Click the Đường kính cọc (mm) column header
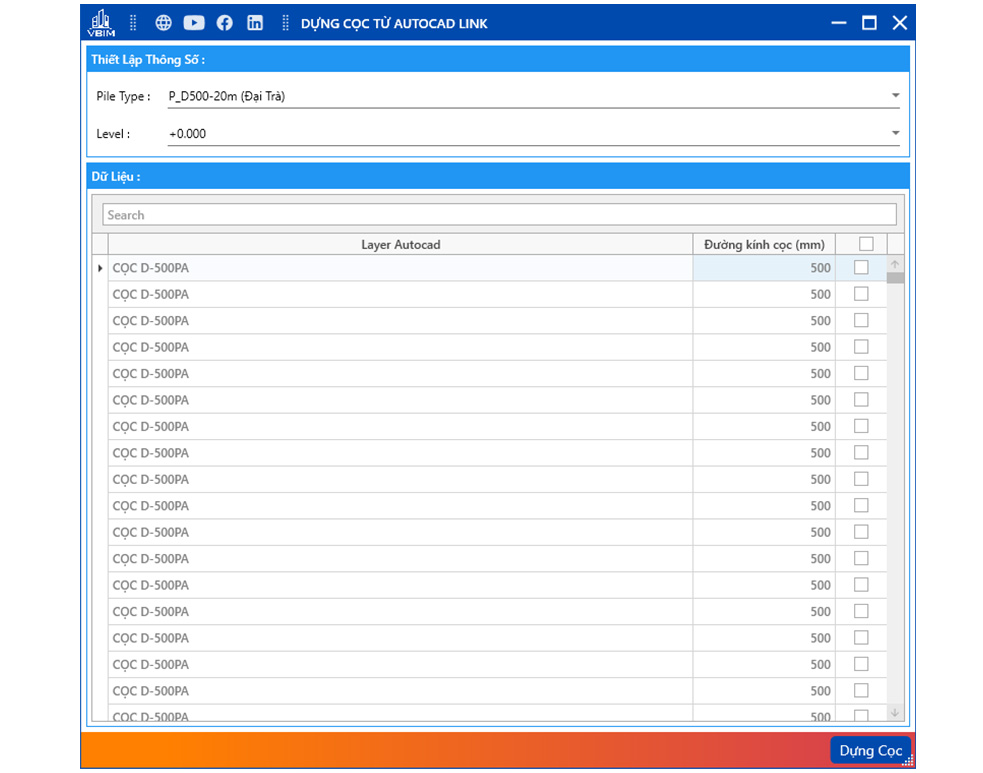Screen dimensions: 983x773 764,245
